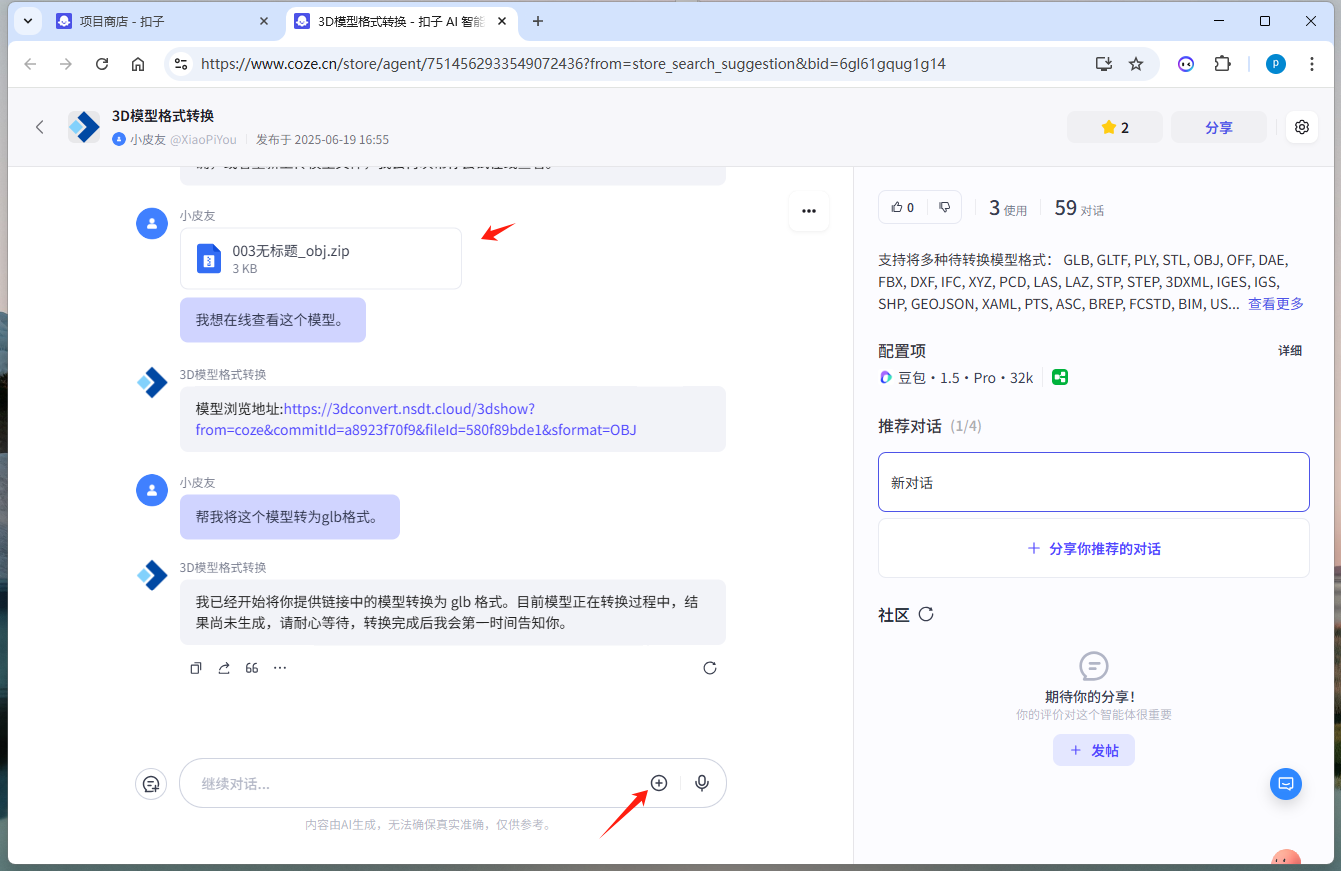This screenshot has width=1341, height=871.
Task: Reload the current page
Action: click(x=102, y=64)
